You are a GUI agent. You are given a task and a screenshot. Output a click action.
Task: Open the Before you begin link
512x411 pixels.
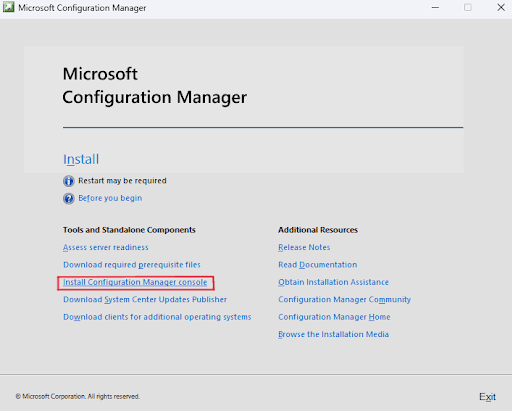coord(110,198)
